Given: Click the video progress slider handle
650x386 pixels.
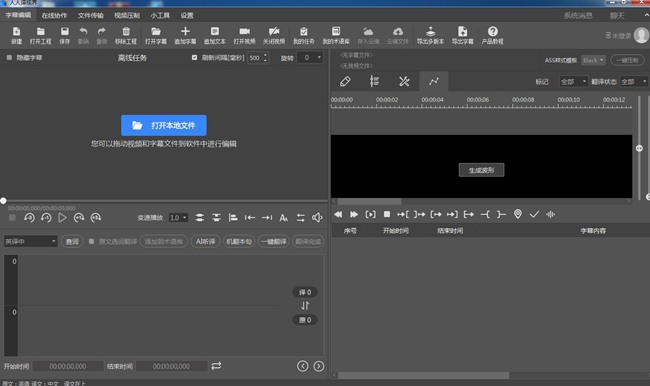Looking at the screenshot, I should coord(3,201).
